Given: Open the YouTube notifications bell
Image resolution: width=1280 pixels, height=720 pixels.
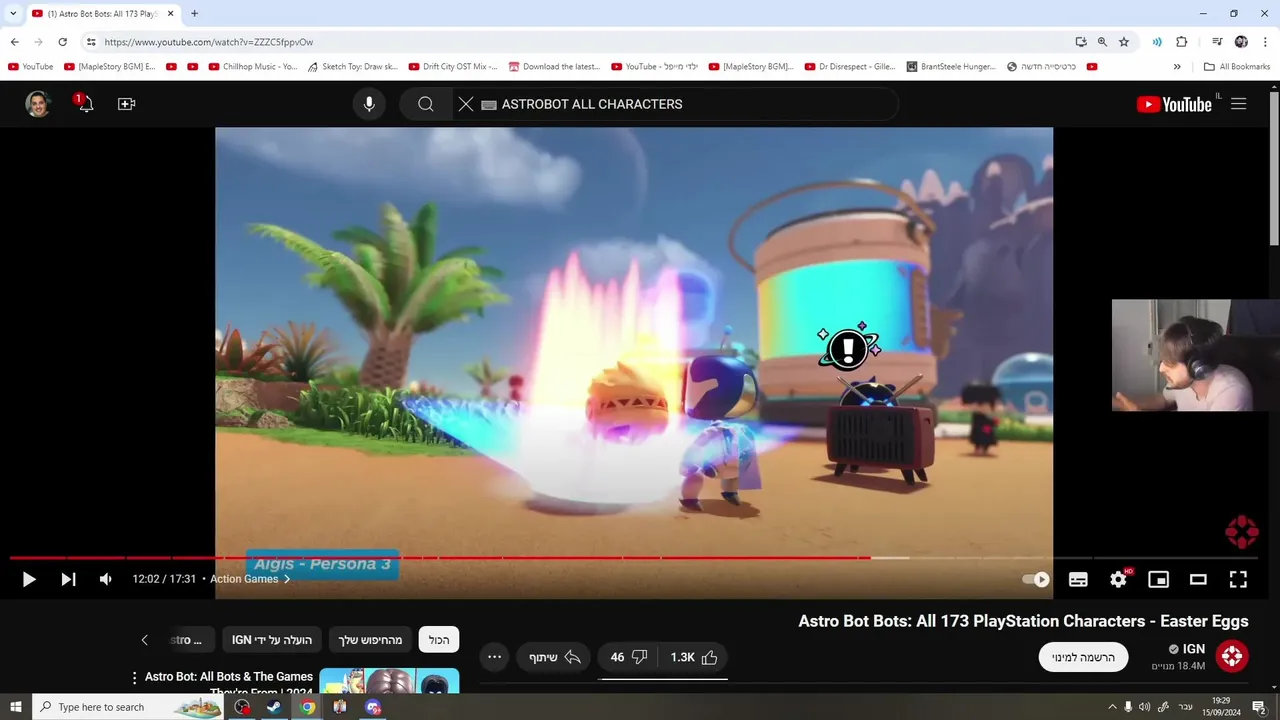Looking at the screenshot, I should tap(85, 103).
